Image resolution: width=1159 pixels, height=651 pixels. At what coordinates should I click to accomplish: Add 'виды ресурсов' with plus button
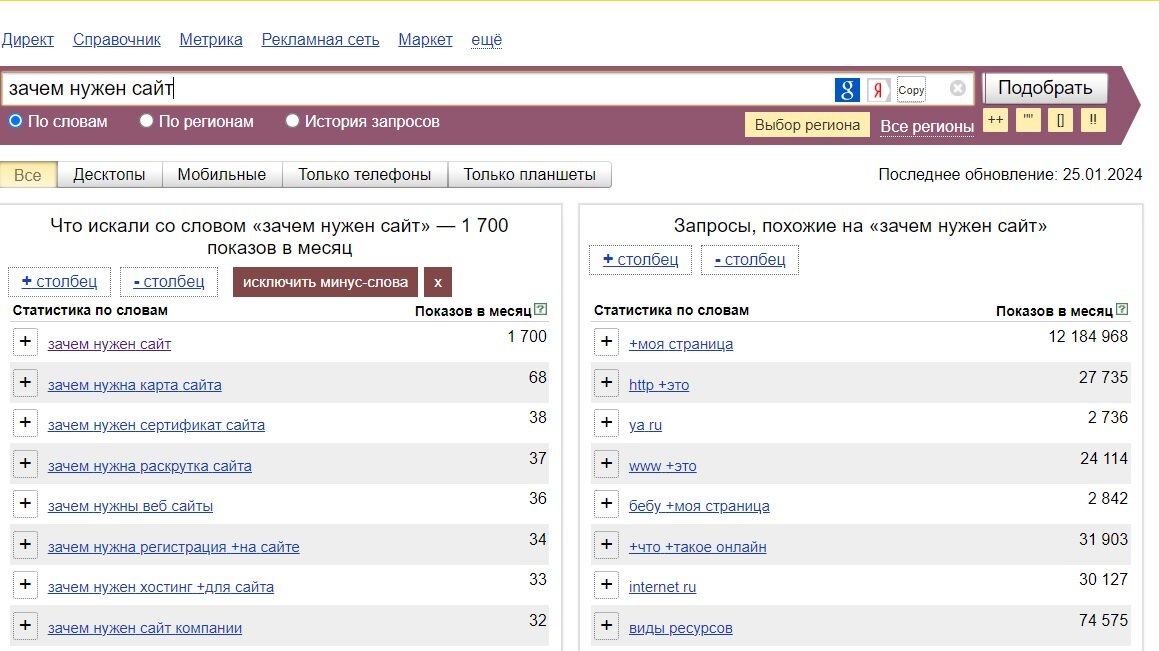click(x=607, y=625)
